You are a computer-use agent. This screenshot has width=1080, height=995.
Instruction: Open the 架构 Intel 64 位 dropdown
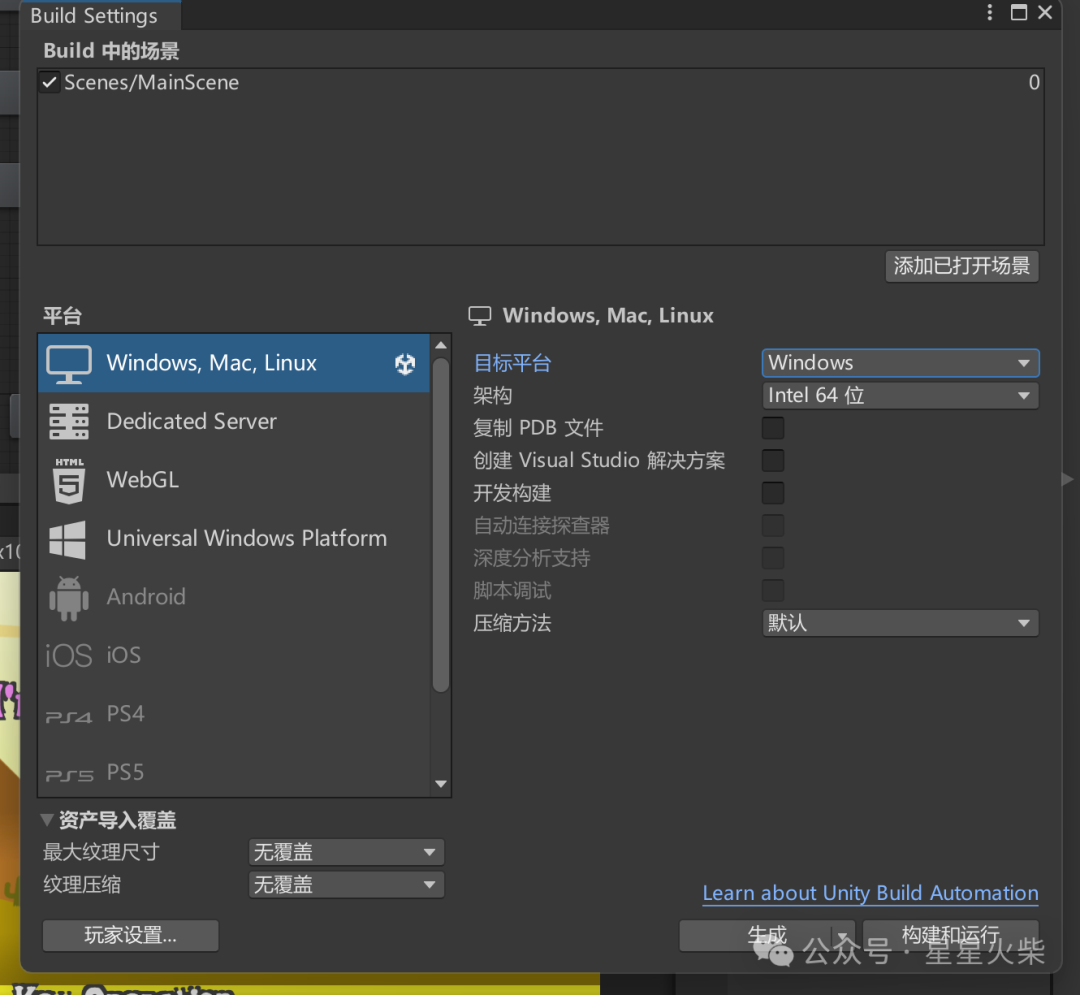[900, 395]
